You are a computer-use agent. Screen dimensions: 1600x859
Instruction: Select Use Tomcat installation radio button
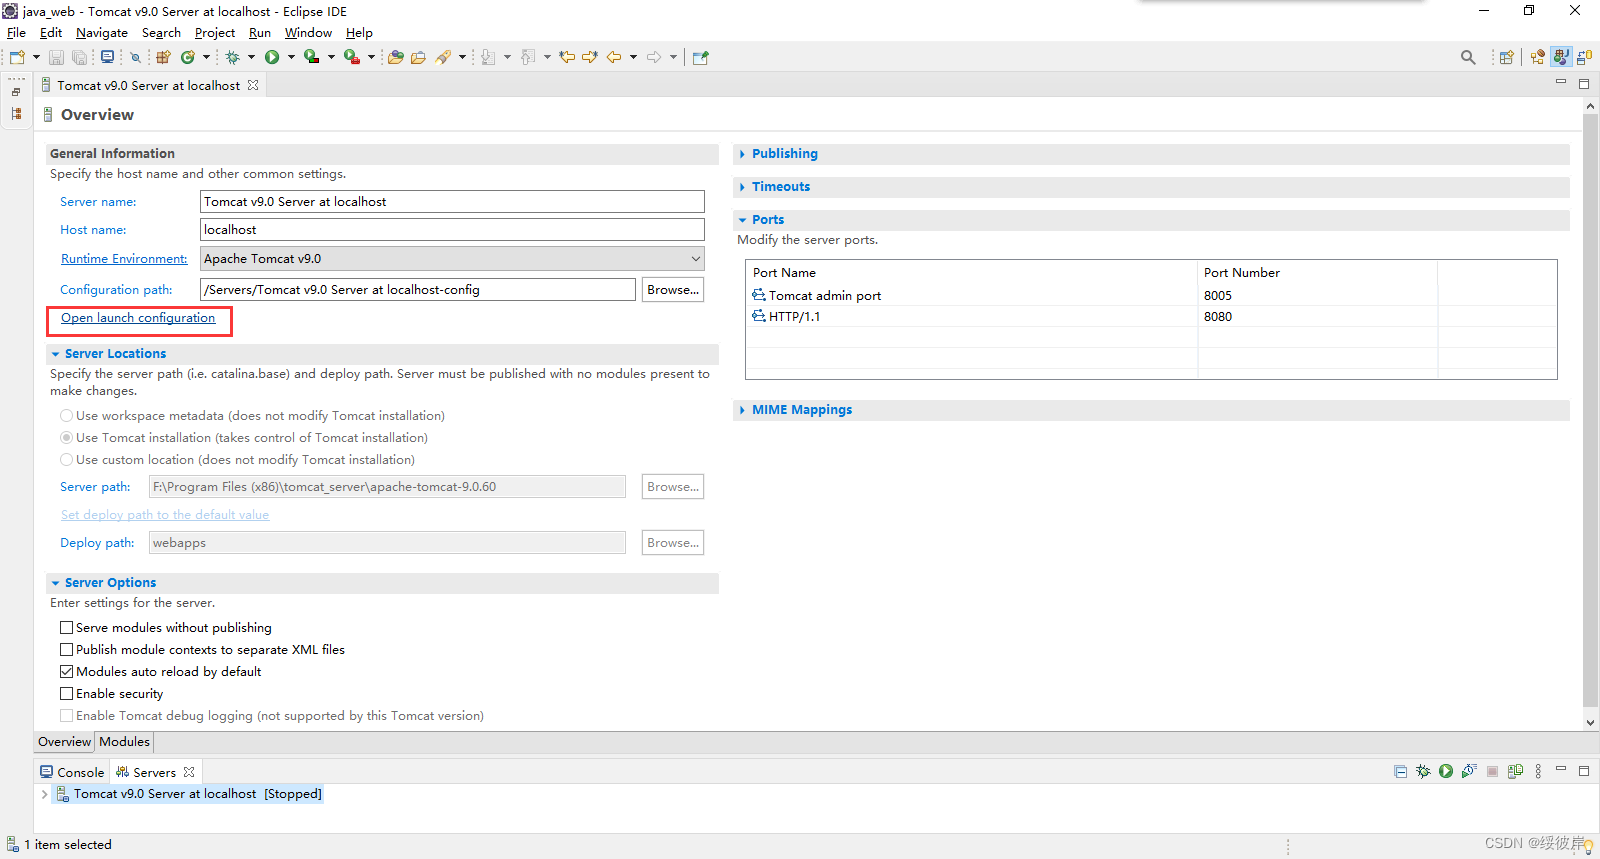tap(67, 437)
